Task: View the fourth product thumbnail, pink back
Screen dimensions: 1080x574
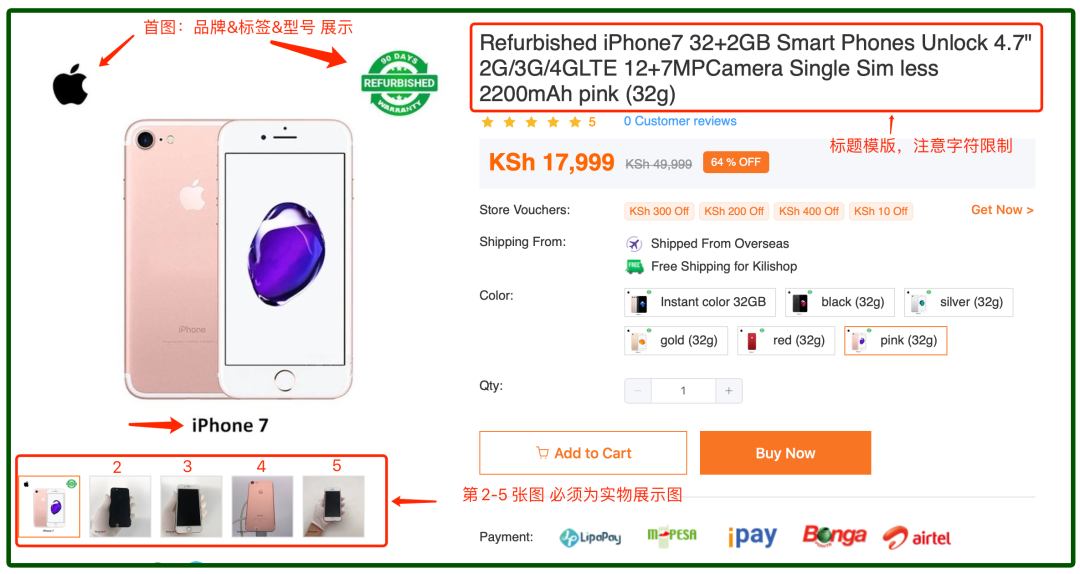Action: (x=262, y=506)
